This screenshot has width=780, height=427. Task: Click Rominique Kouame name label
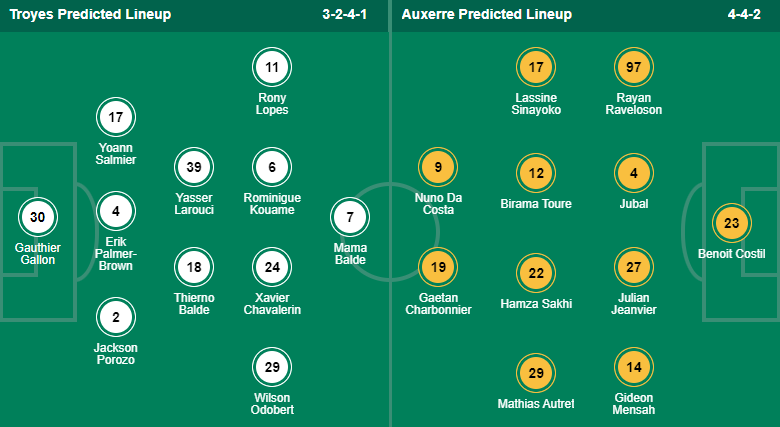272,204
